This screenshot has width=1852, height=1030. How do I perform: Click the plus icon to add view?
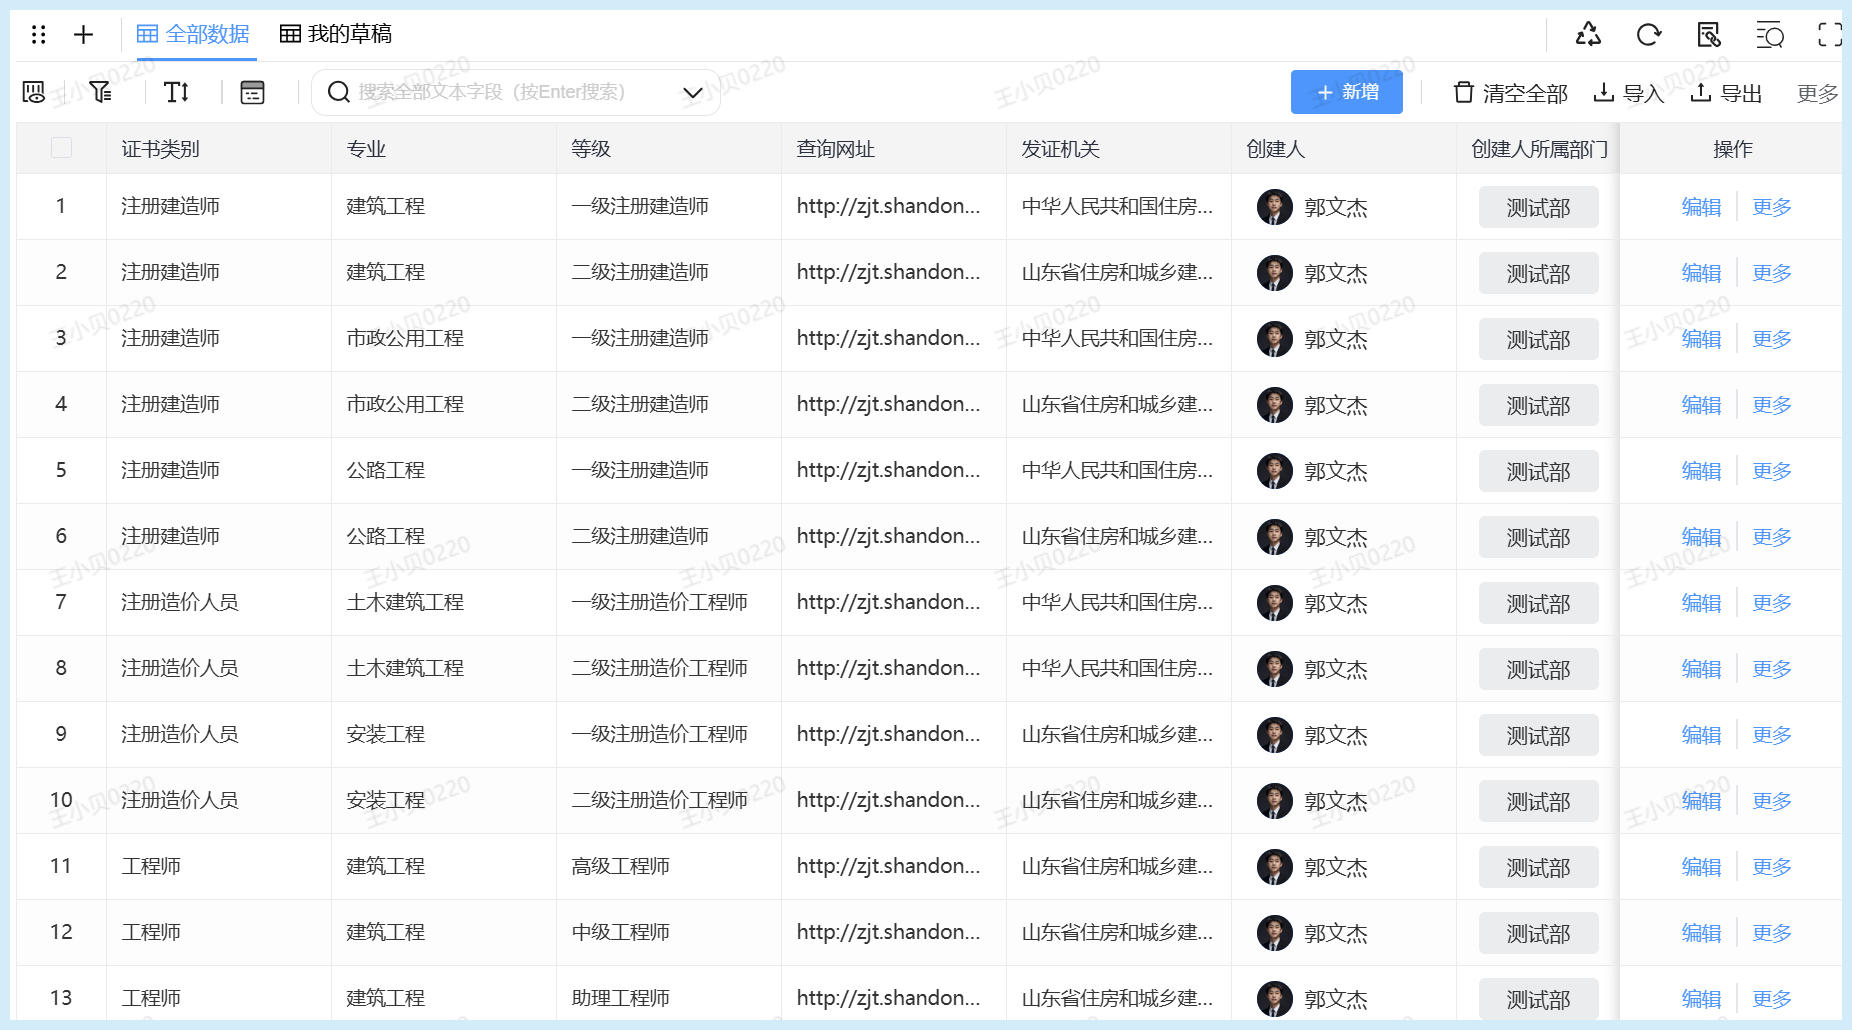pyautogui.click(x=84, y=35)
